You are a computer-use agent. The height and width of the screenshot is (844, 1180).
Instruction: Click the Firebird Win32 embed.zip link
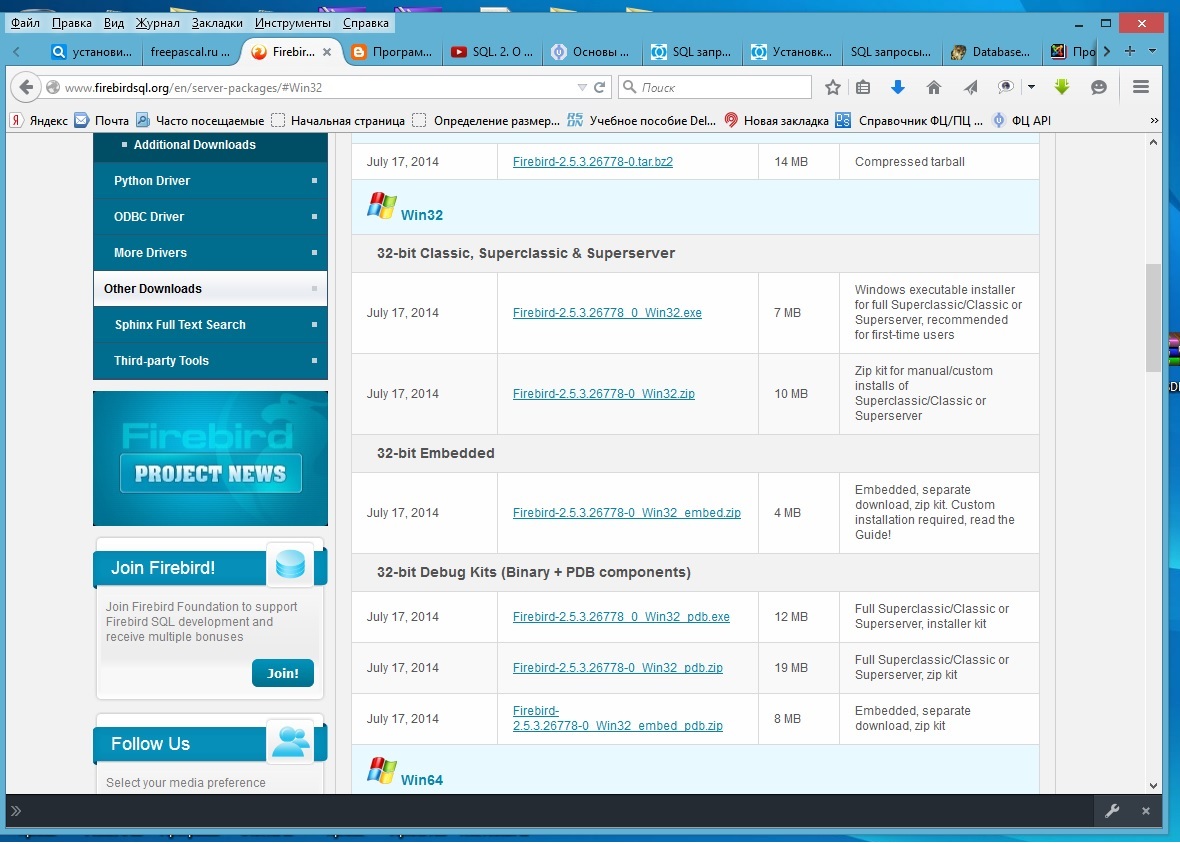(x=626, y=513)
